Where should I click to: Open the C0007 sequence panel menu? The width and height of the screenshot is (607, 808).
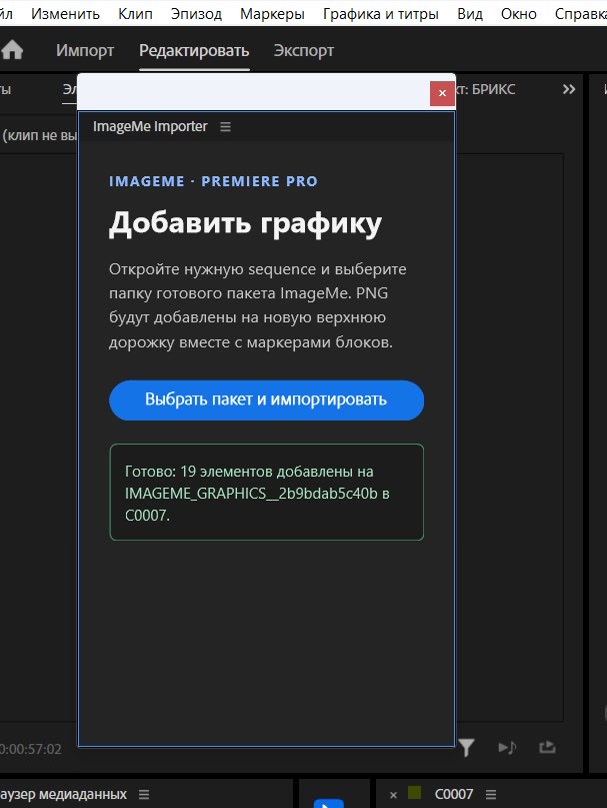coord(491,794)
